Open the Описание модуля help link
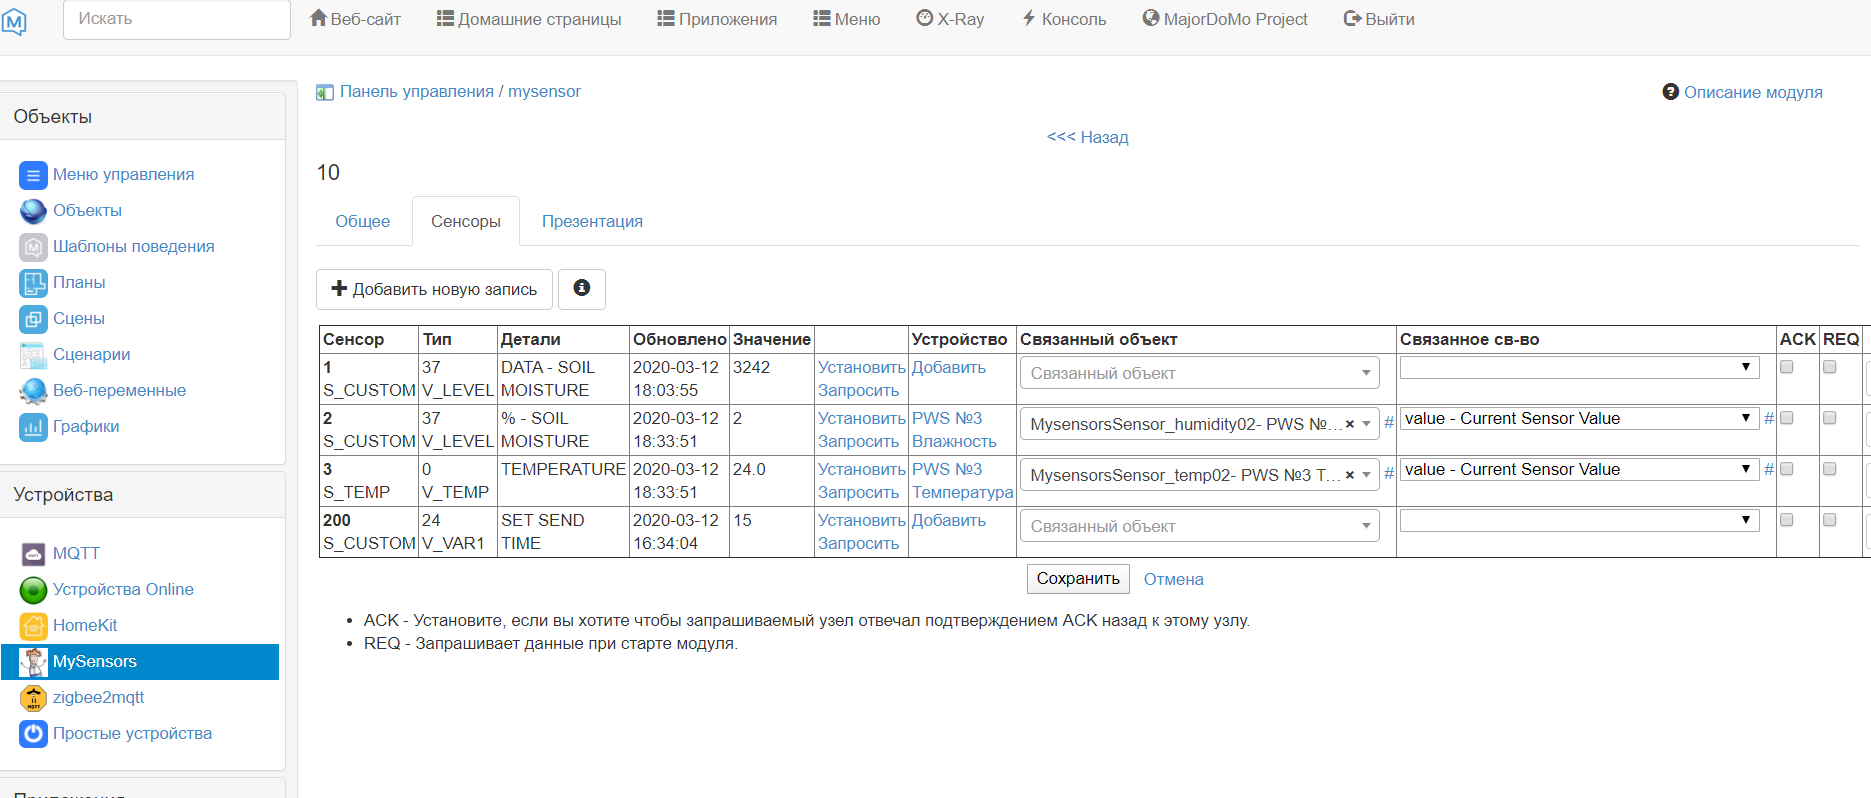1871x798 pixels. (x=1743, y=92)
